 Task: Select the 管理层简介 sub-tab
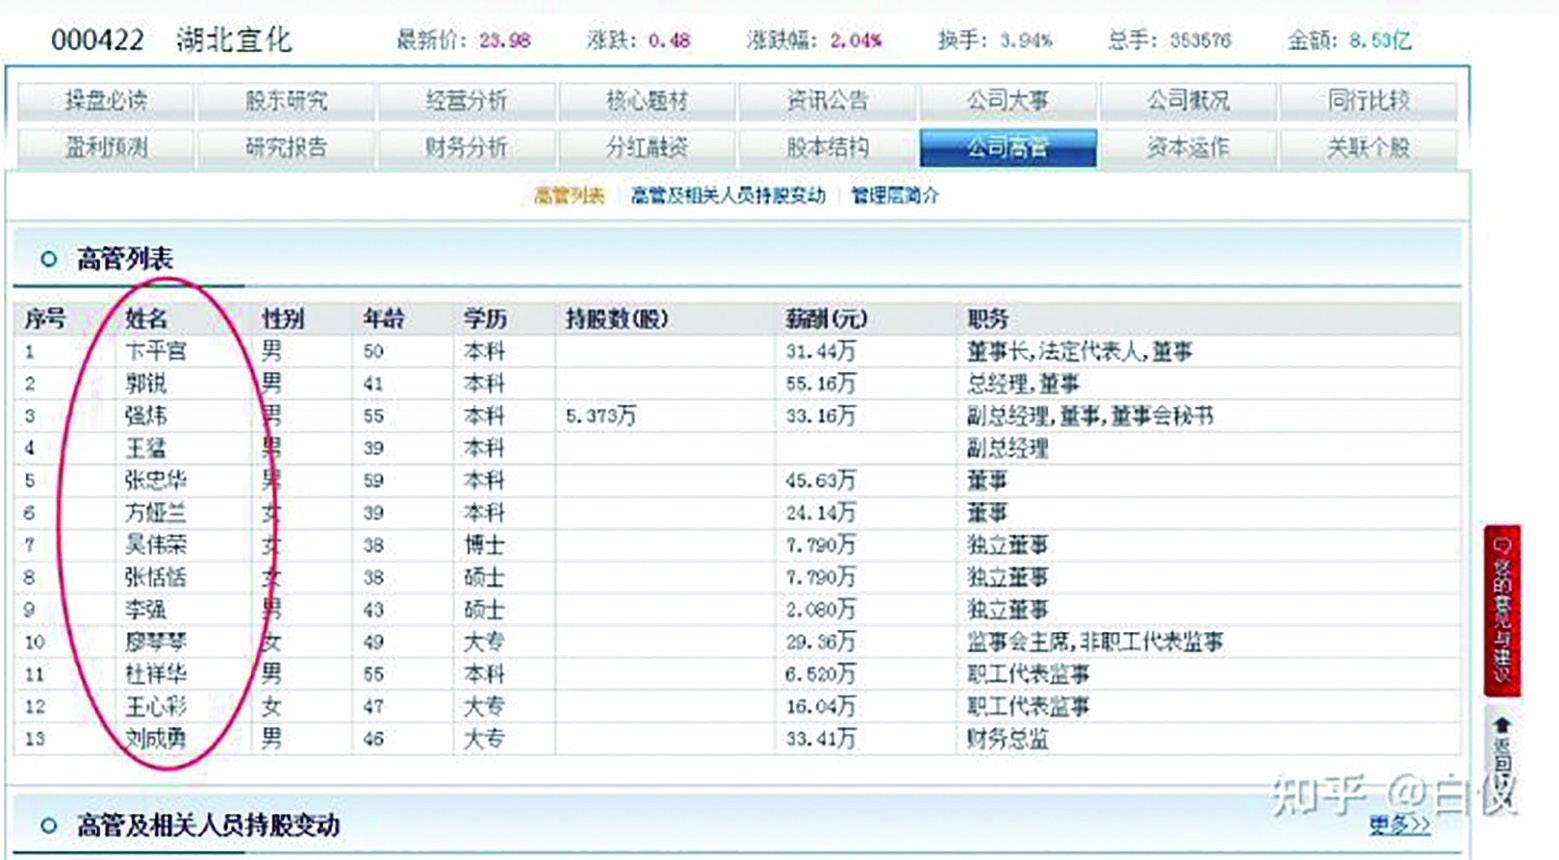897,196
